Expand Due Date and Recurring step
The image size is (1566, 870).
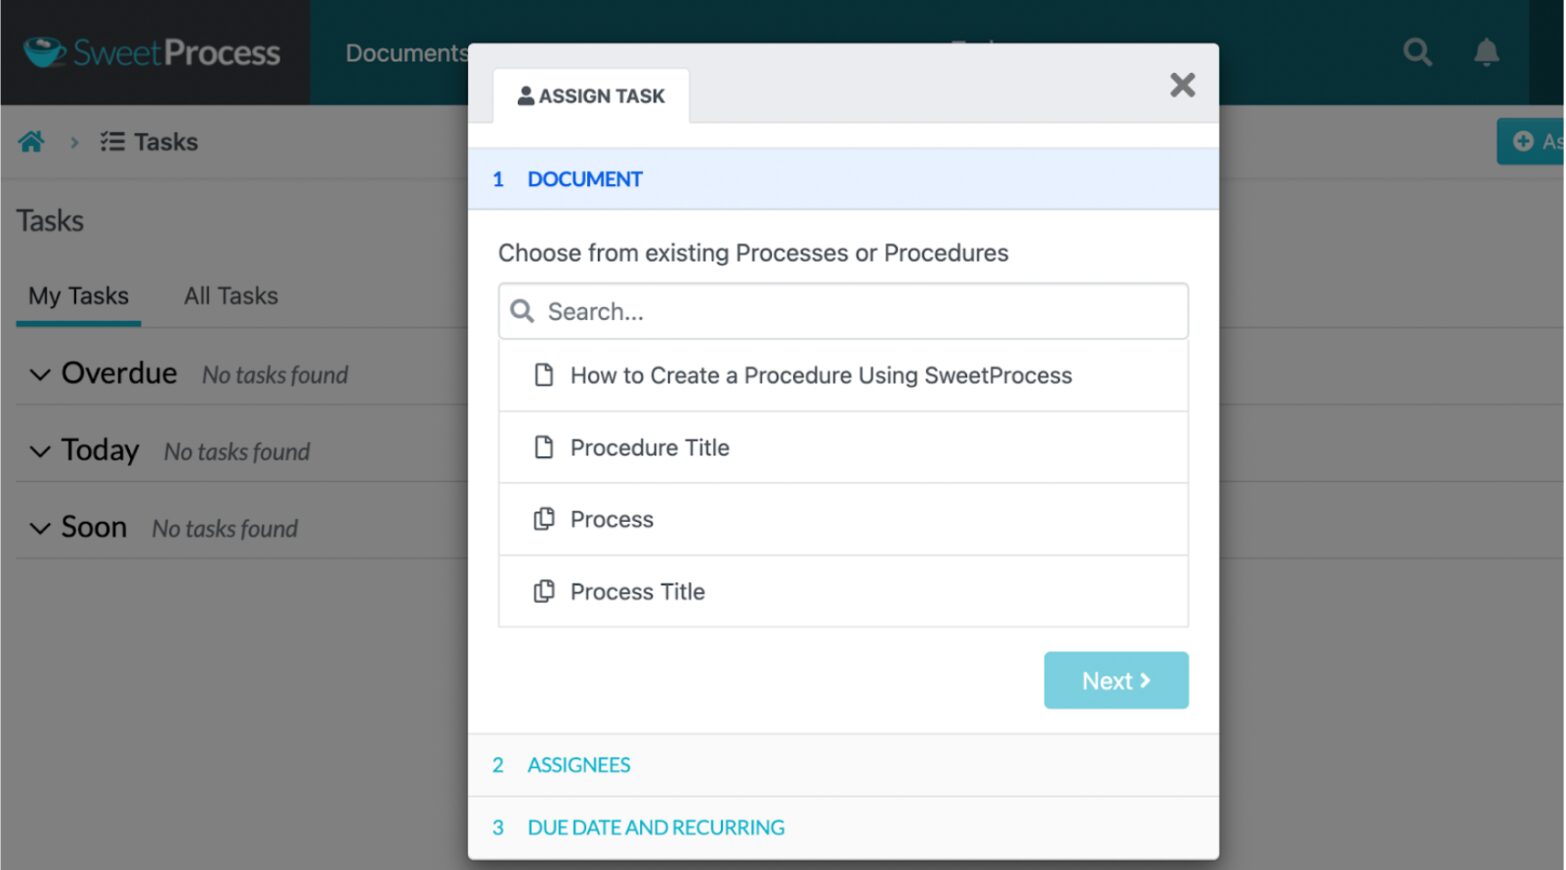tap(655, 828)
